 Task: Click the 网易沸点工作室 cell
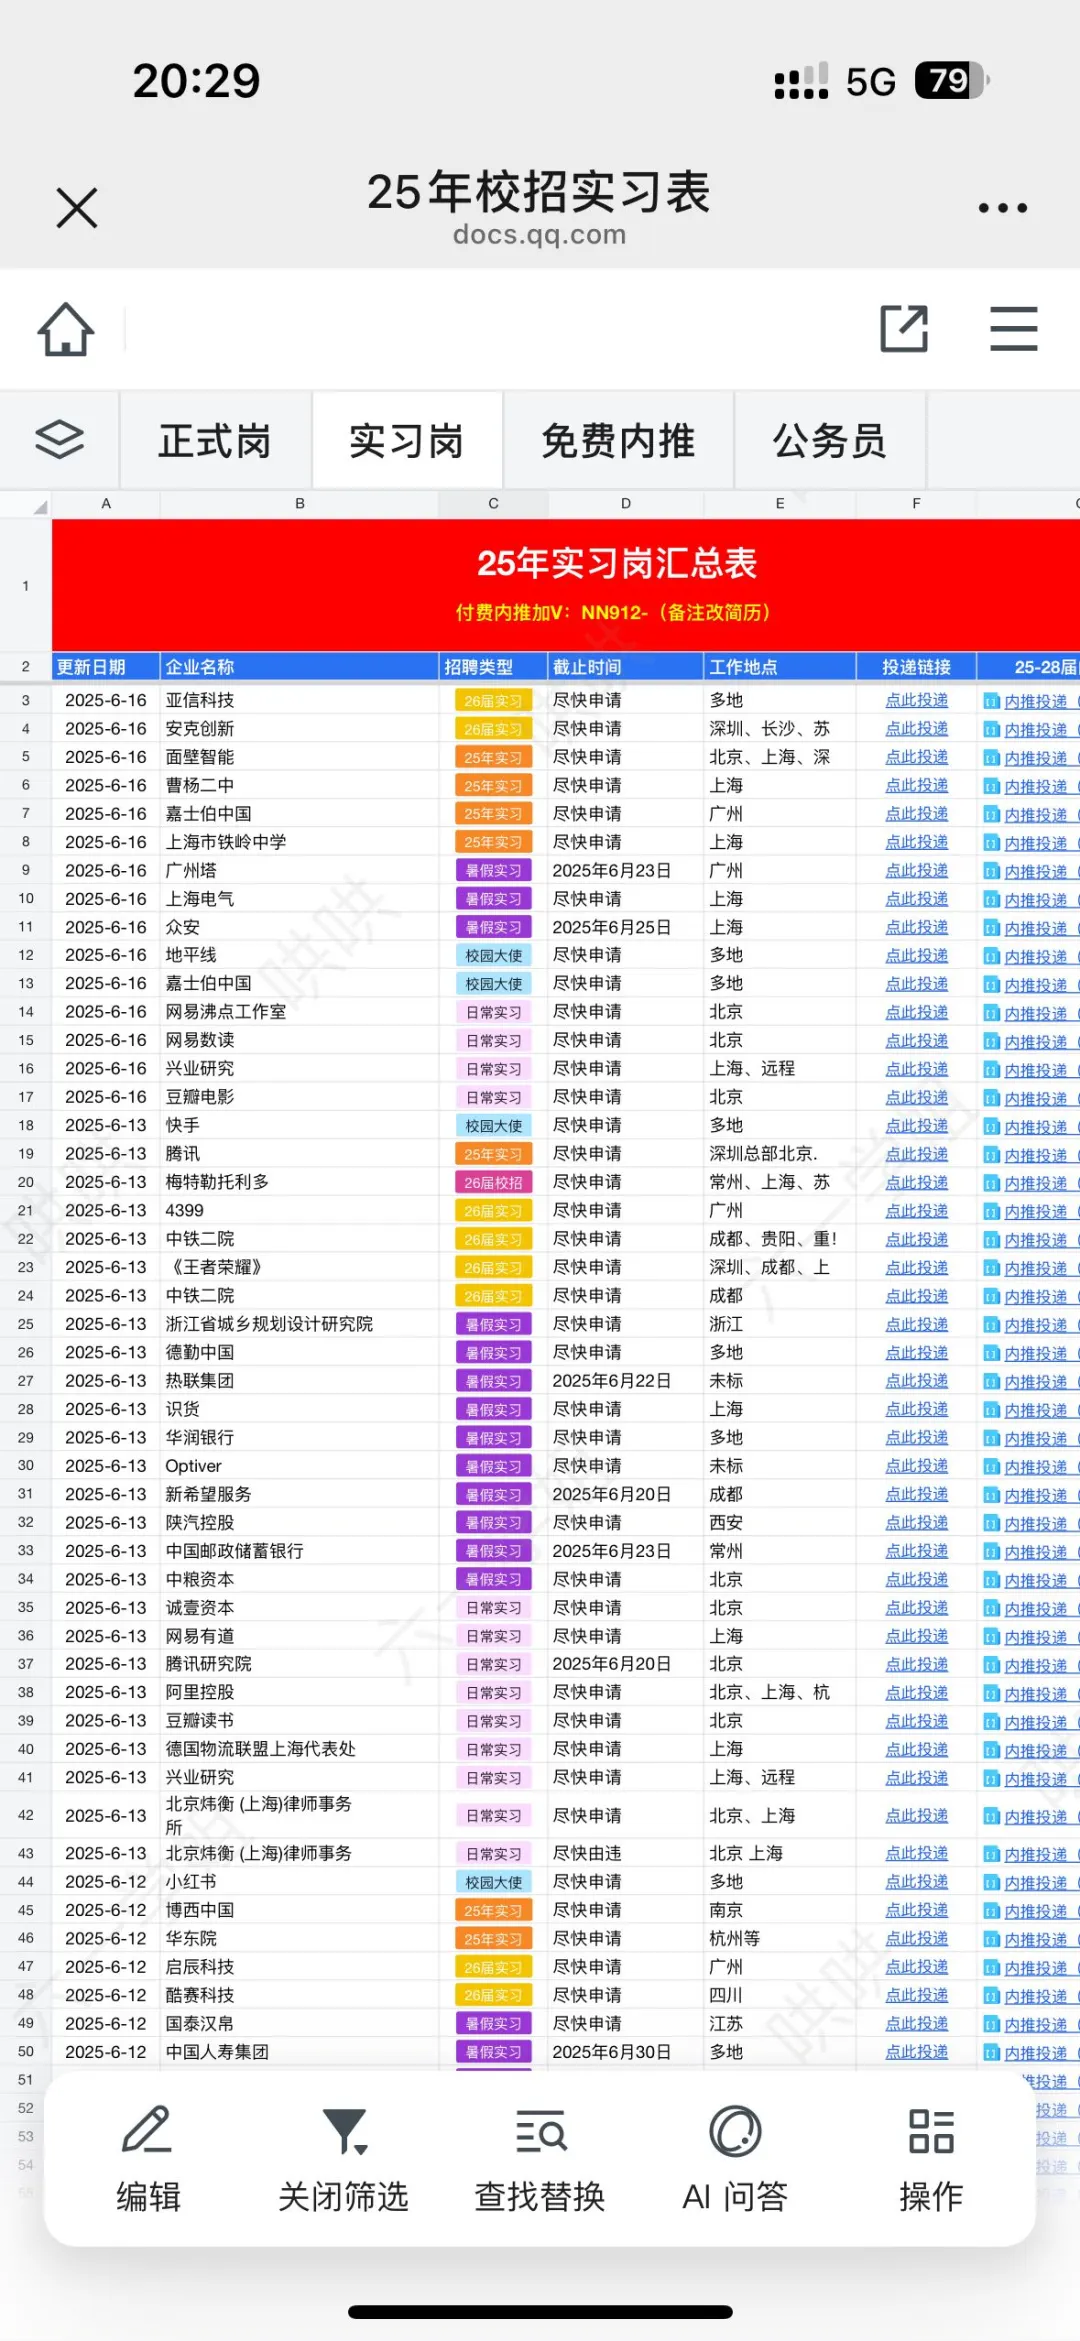click(x=300, y=1012)
